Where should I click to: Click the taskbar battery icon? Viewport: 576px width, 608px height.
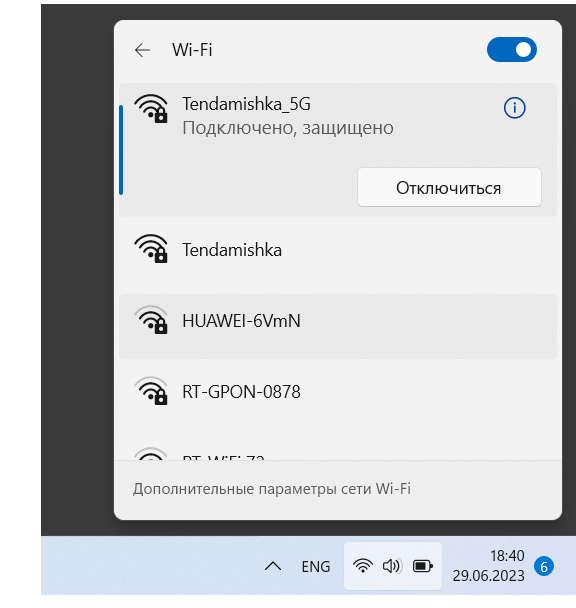click(x=423, y=567)
